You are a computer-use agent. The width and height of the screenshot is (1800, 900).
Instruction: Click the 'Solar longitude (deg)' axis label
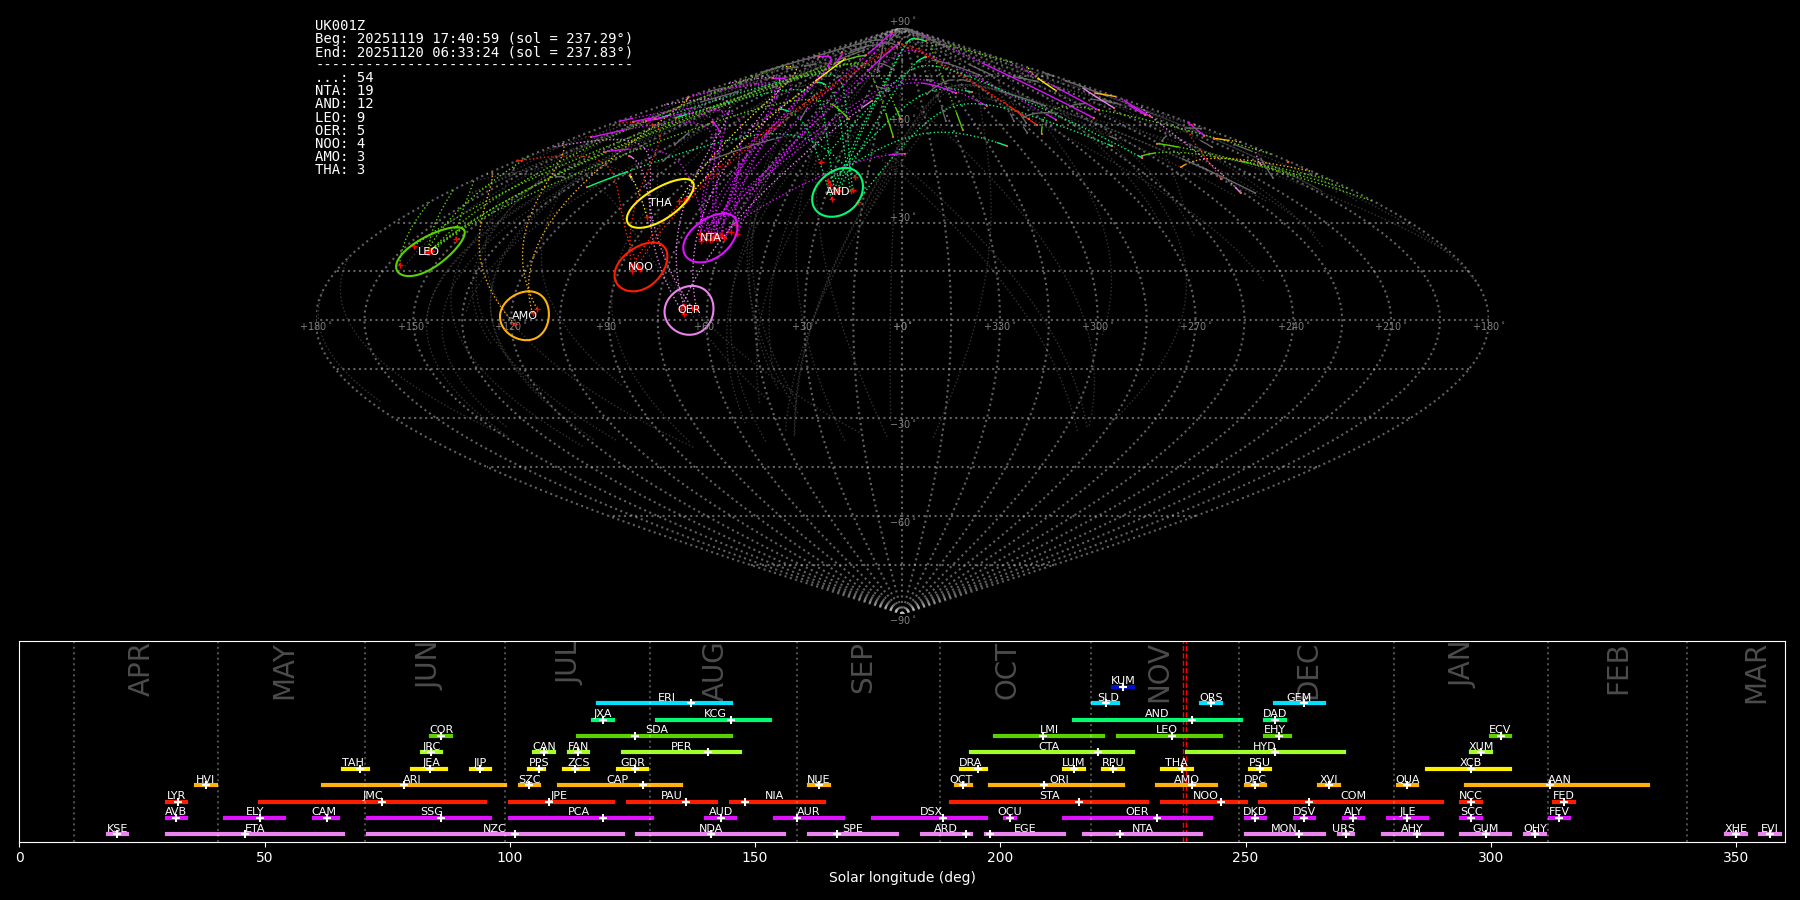[902, 878]
